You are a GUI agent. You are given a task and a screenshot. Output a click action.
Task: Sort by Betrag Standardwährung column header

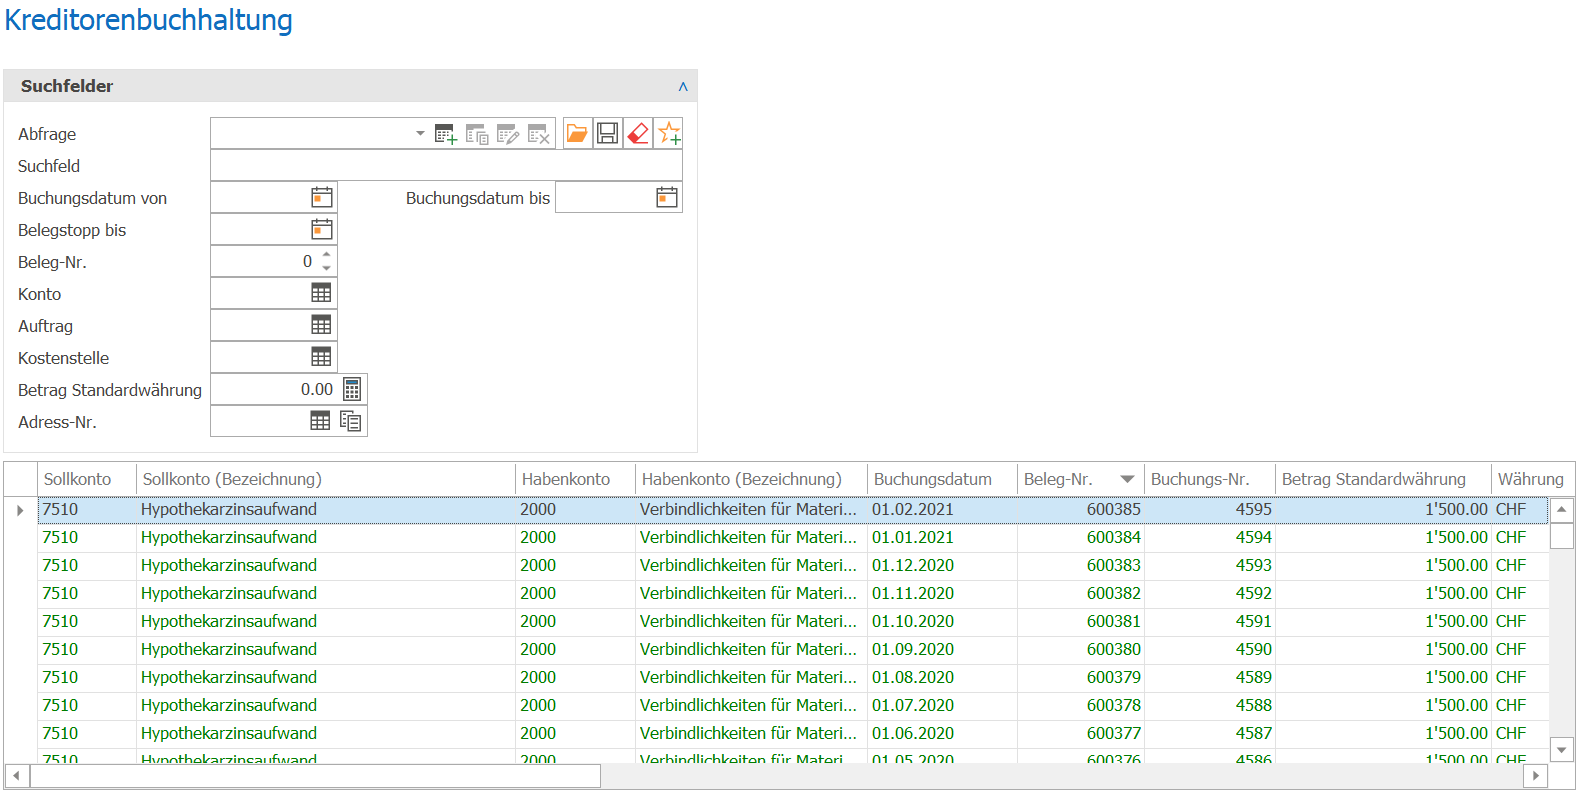pos(1383,479)
